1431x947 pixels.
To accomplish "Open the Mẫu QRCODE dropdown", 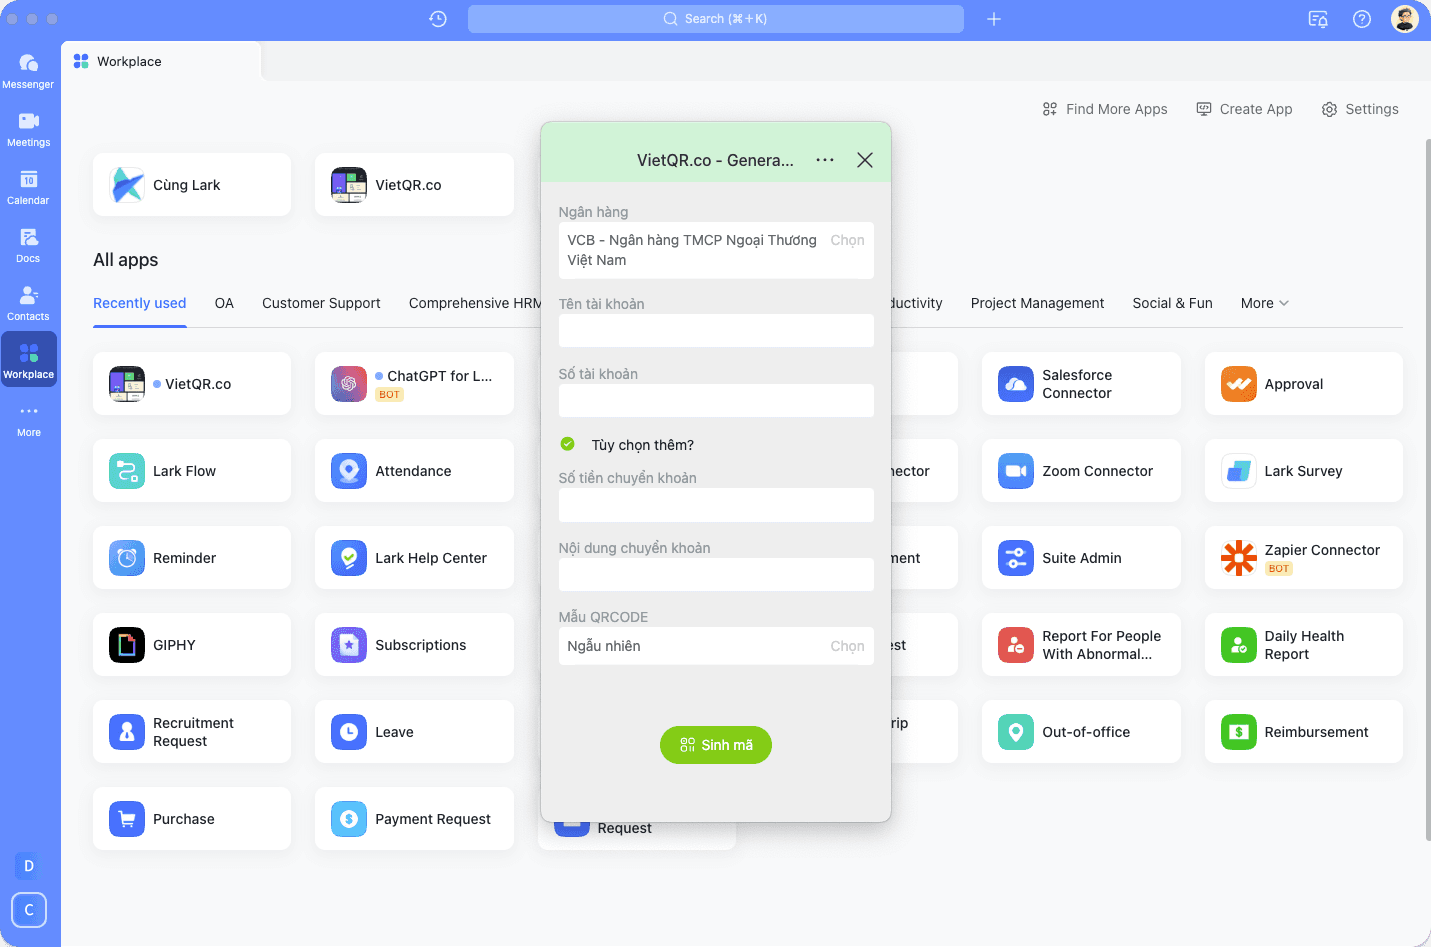I will click(715, 646).
